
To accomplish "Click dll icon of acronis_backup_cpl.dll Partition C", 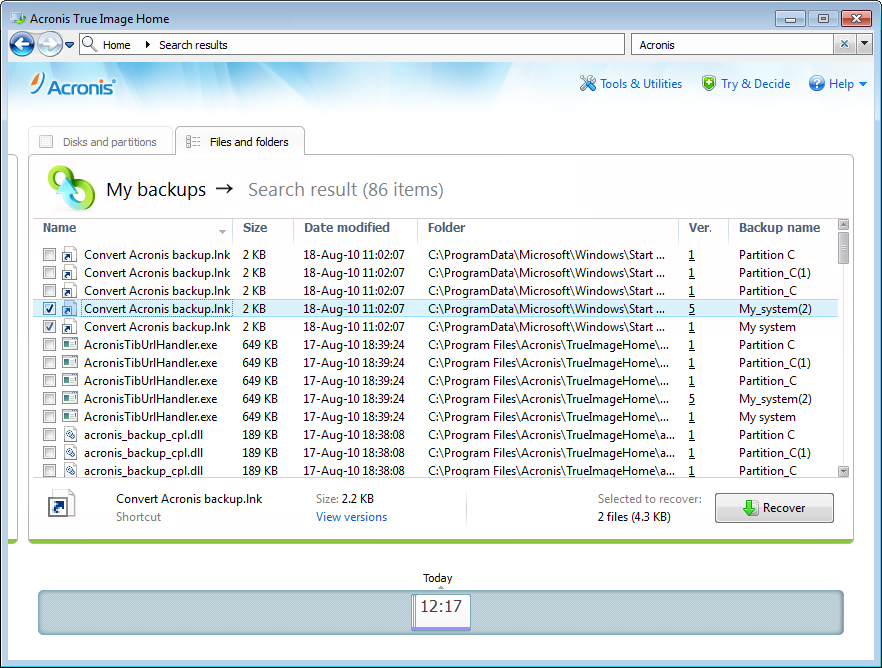I will click(70, 434).
